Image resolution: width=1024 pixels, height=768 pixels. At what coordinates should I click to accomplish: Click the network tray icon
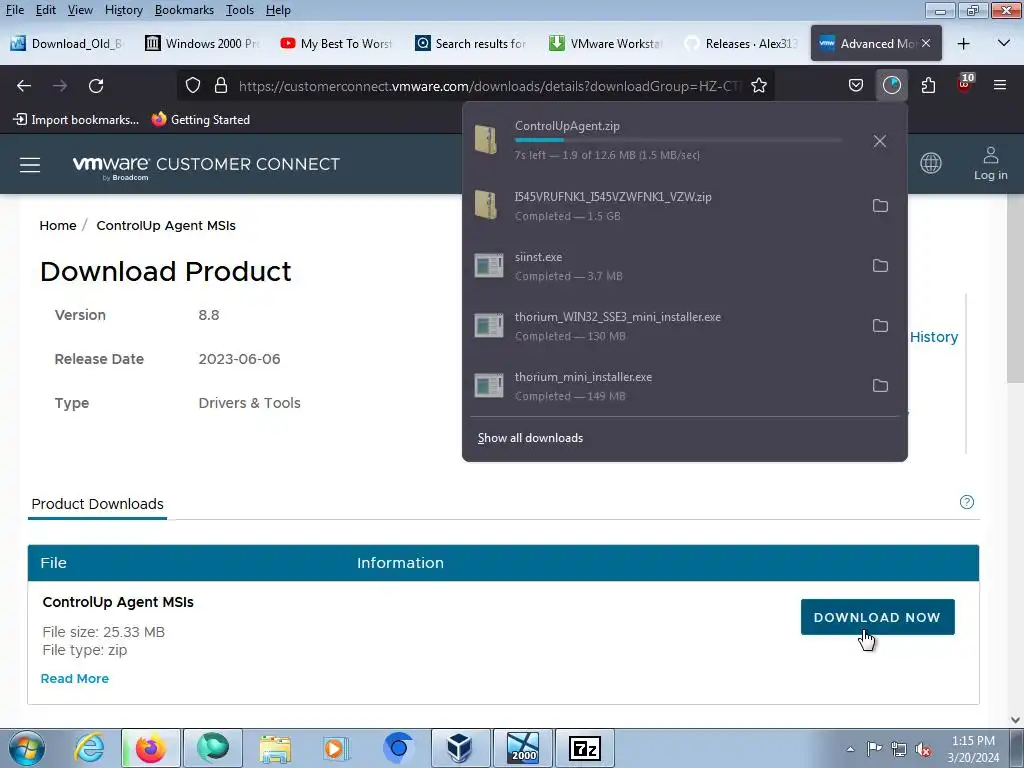pyautogui.click(x=899, y=749)
